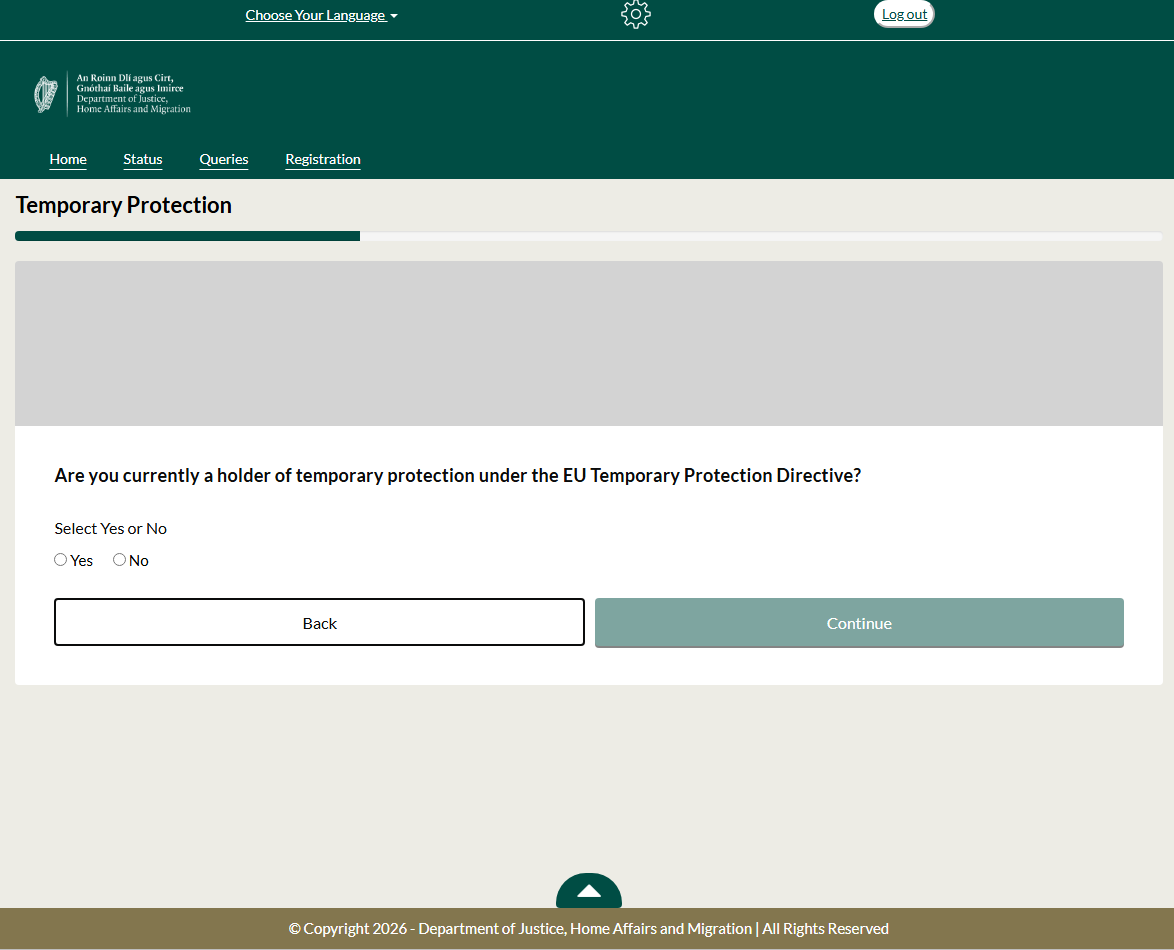Click the department name text in header
The width and height of the screenshot is (1174, 950).
(133, 94)
